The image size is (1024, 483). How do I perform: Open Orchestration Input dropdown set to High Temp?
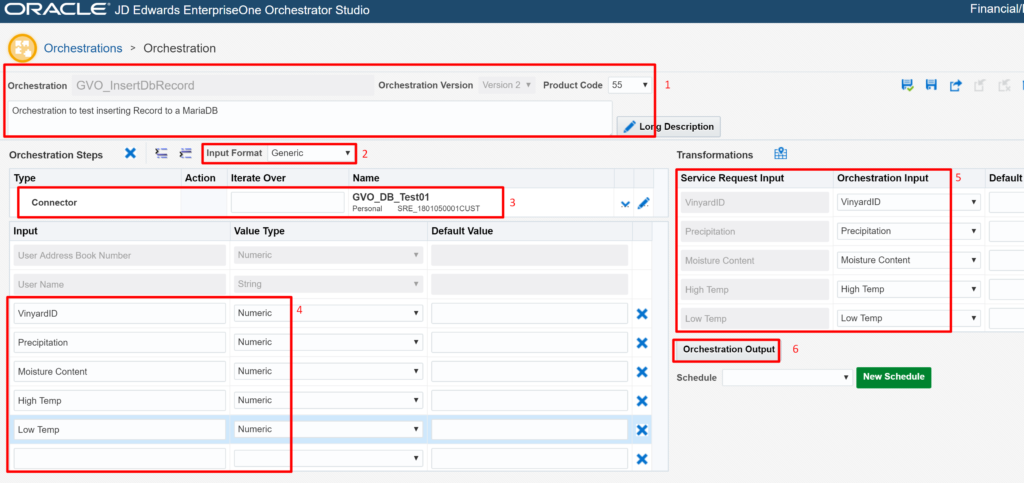[x=909, y=289]
